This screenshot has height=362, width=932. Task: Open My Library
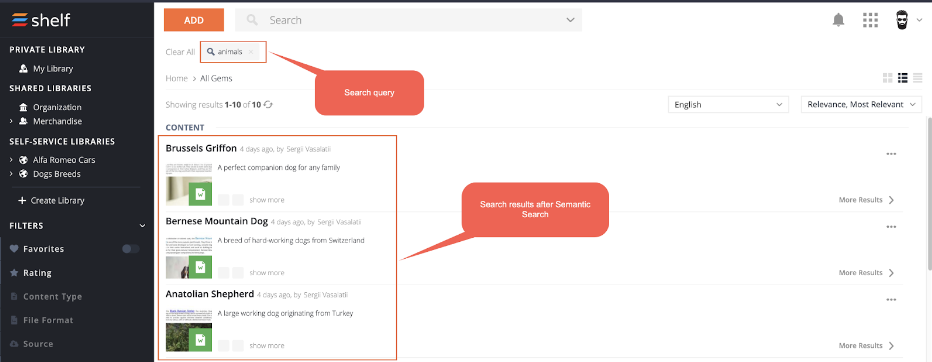(53, 69)
